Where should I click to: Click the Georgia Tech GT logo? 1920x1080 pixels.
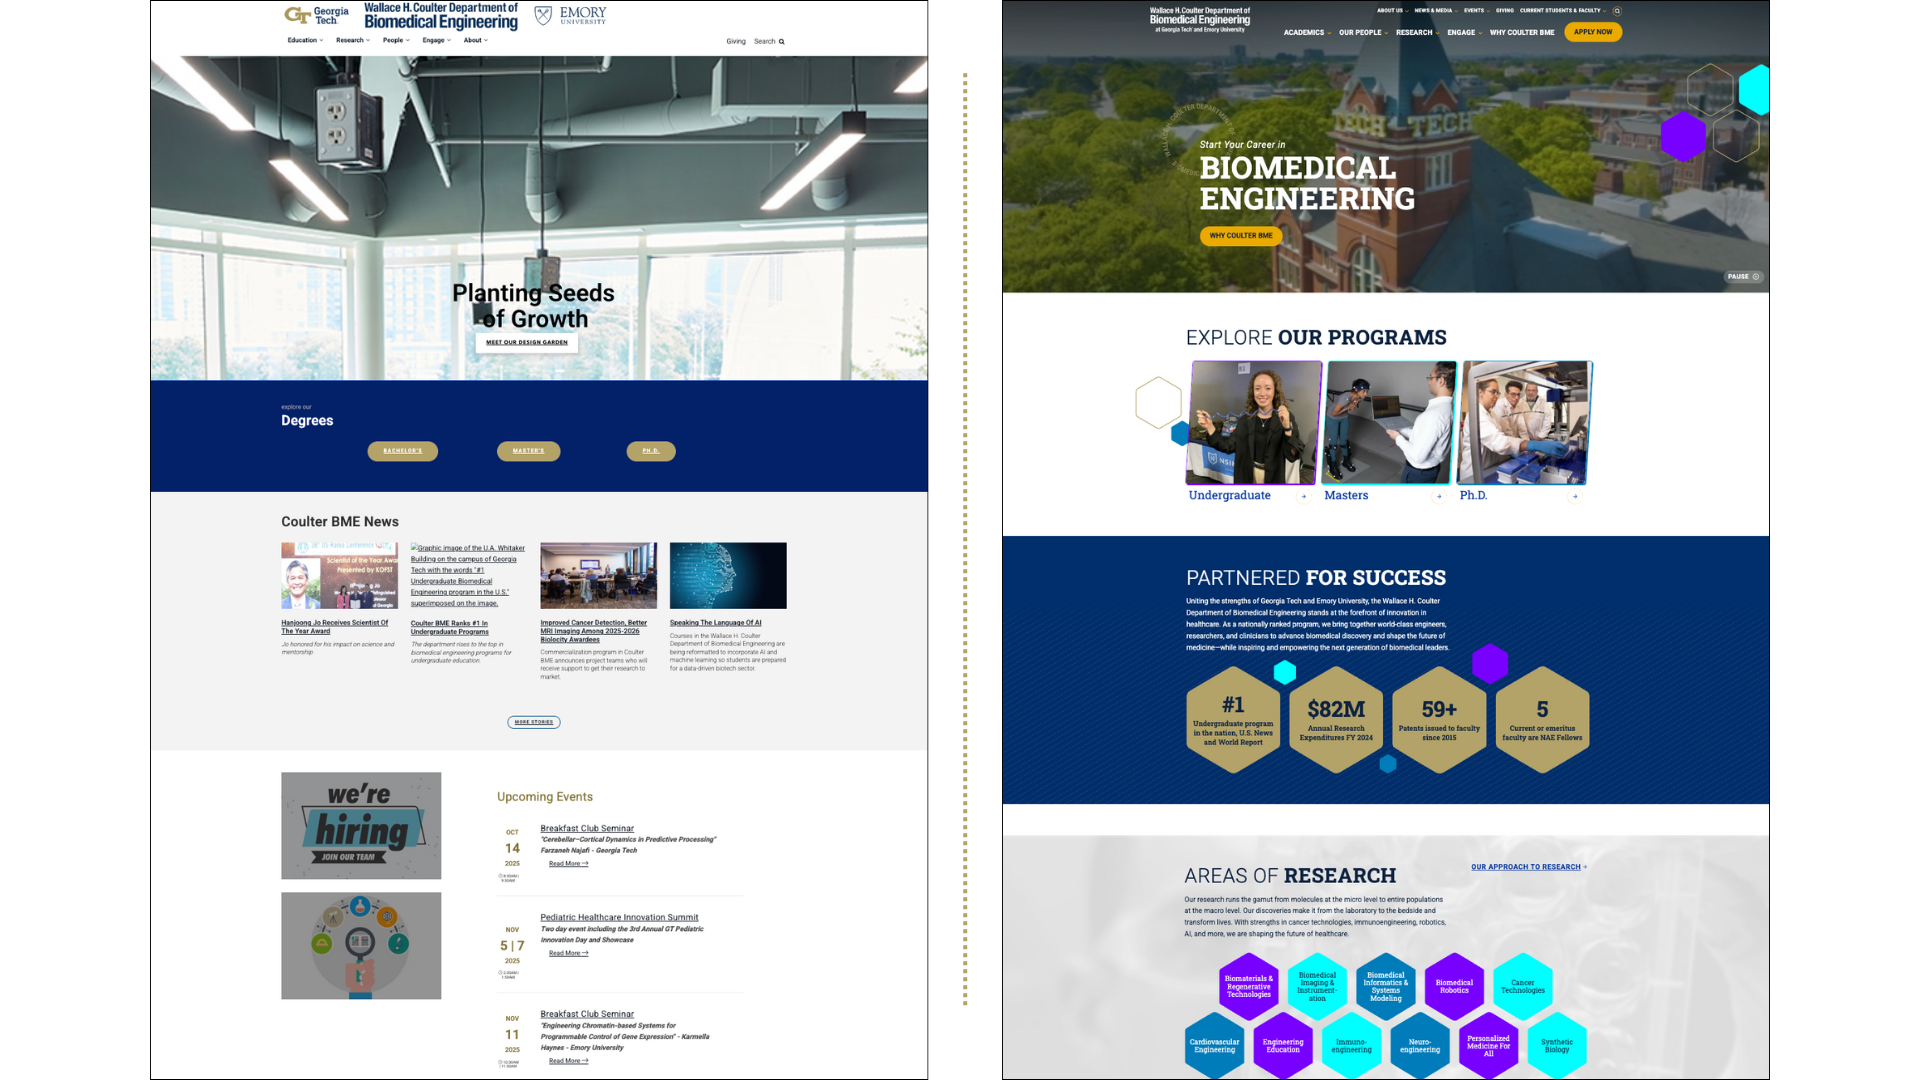click(x=297, y=15)
